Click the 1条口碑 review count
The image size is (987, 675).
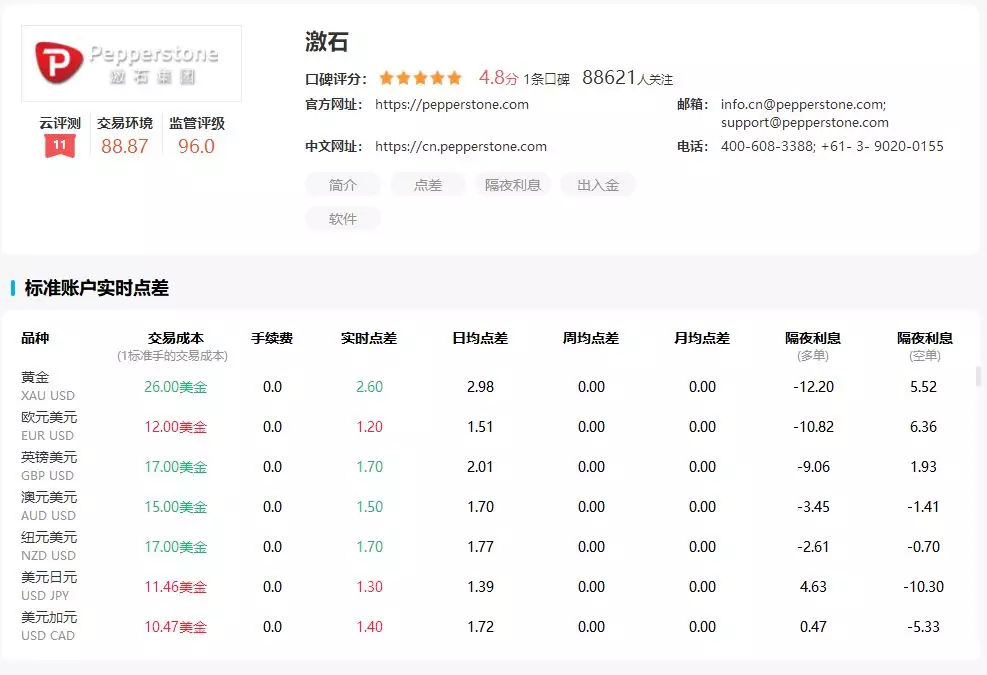tap(546, 79)
